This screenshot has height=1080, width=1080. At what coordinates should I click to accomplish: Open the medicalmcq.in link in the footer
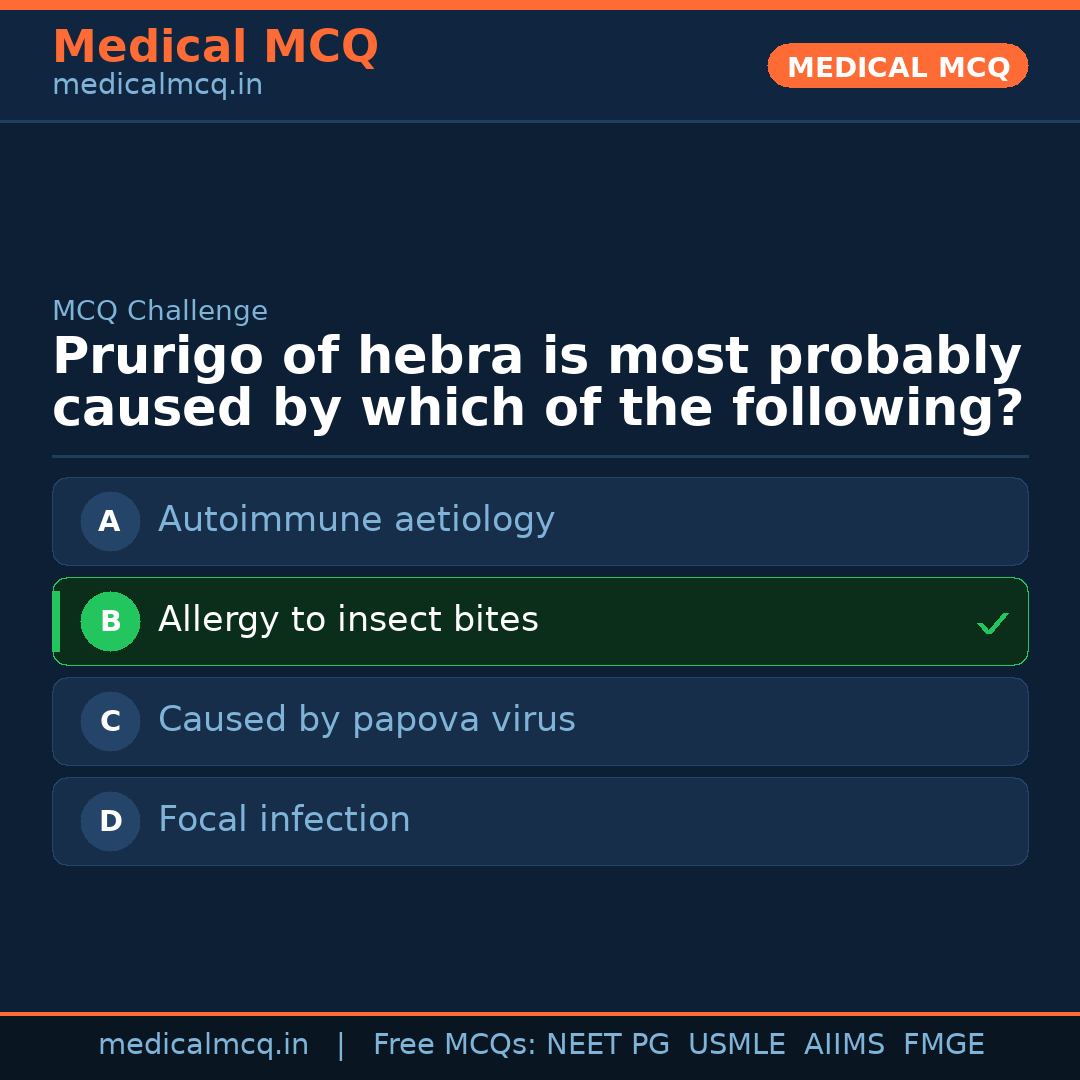pos(203,1045)
